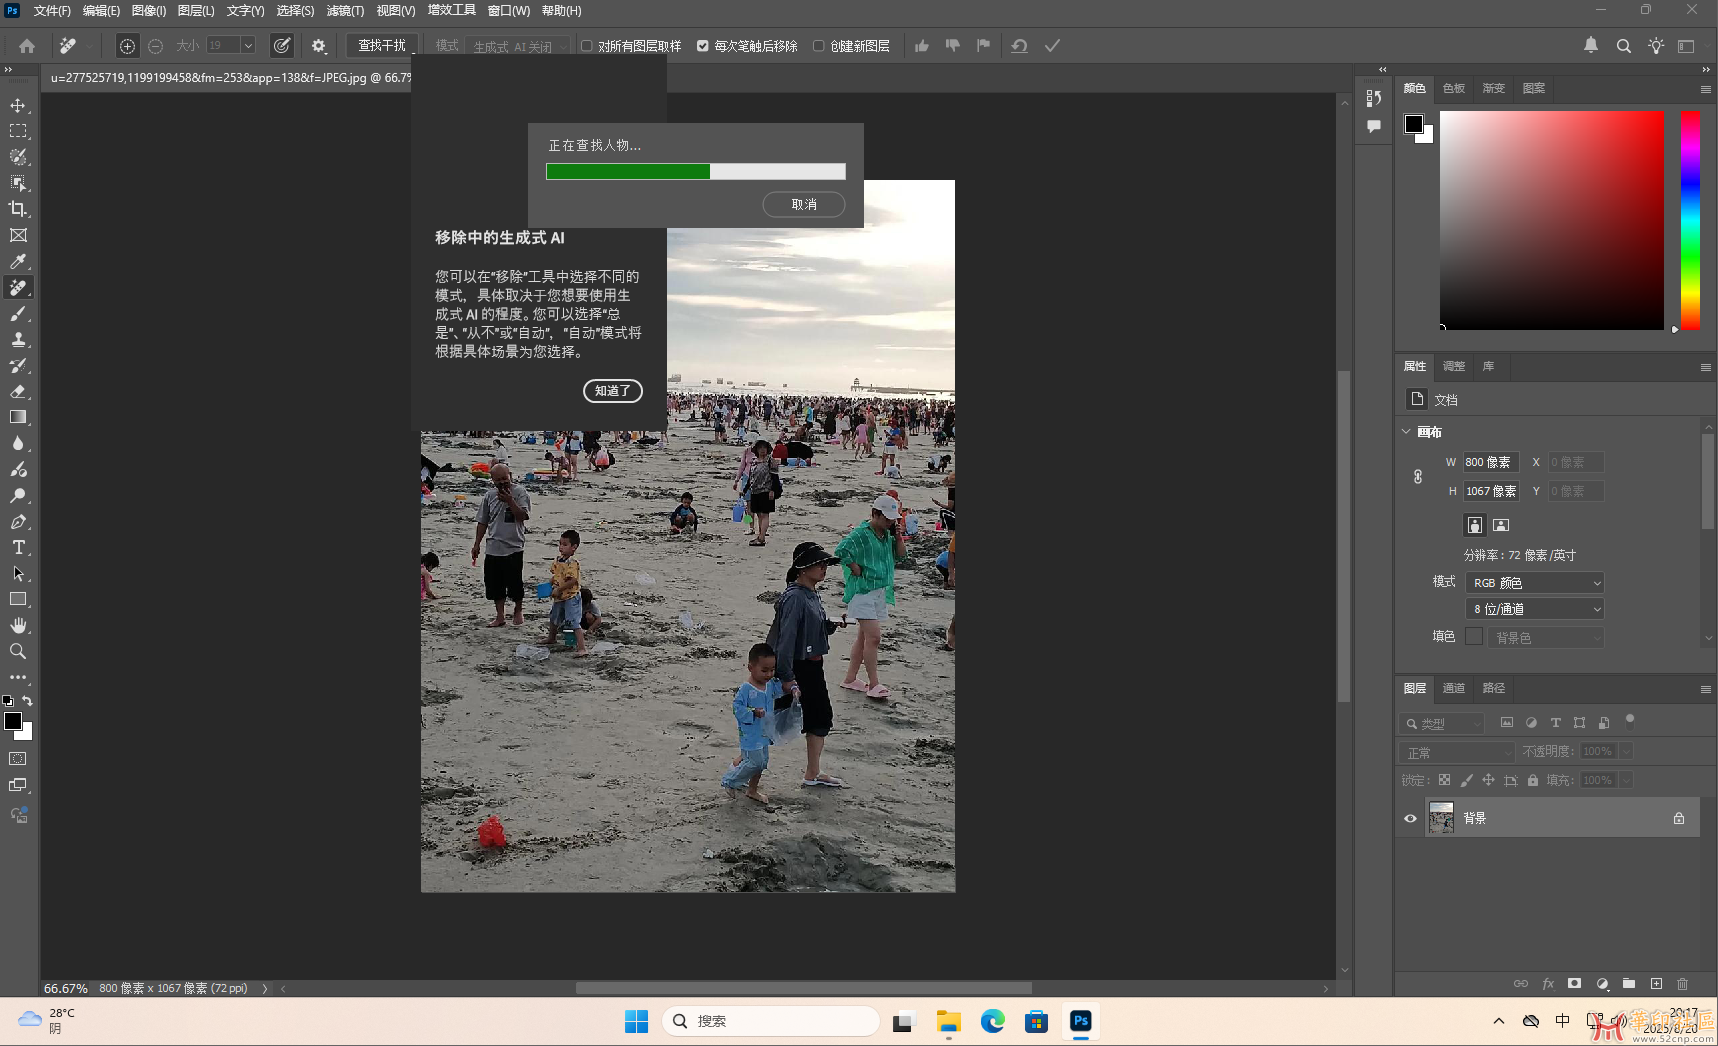Open Layers panel options menu
The width and height of the screenshot is (1718, 1046).
pyautogui.click(x=1706, y=689)
